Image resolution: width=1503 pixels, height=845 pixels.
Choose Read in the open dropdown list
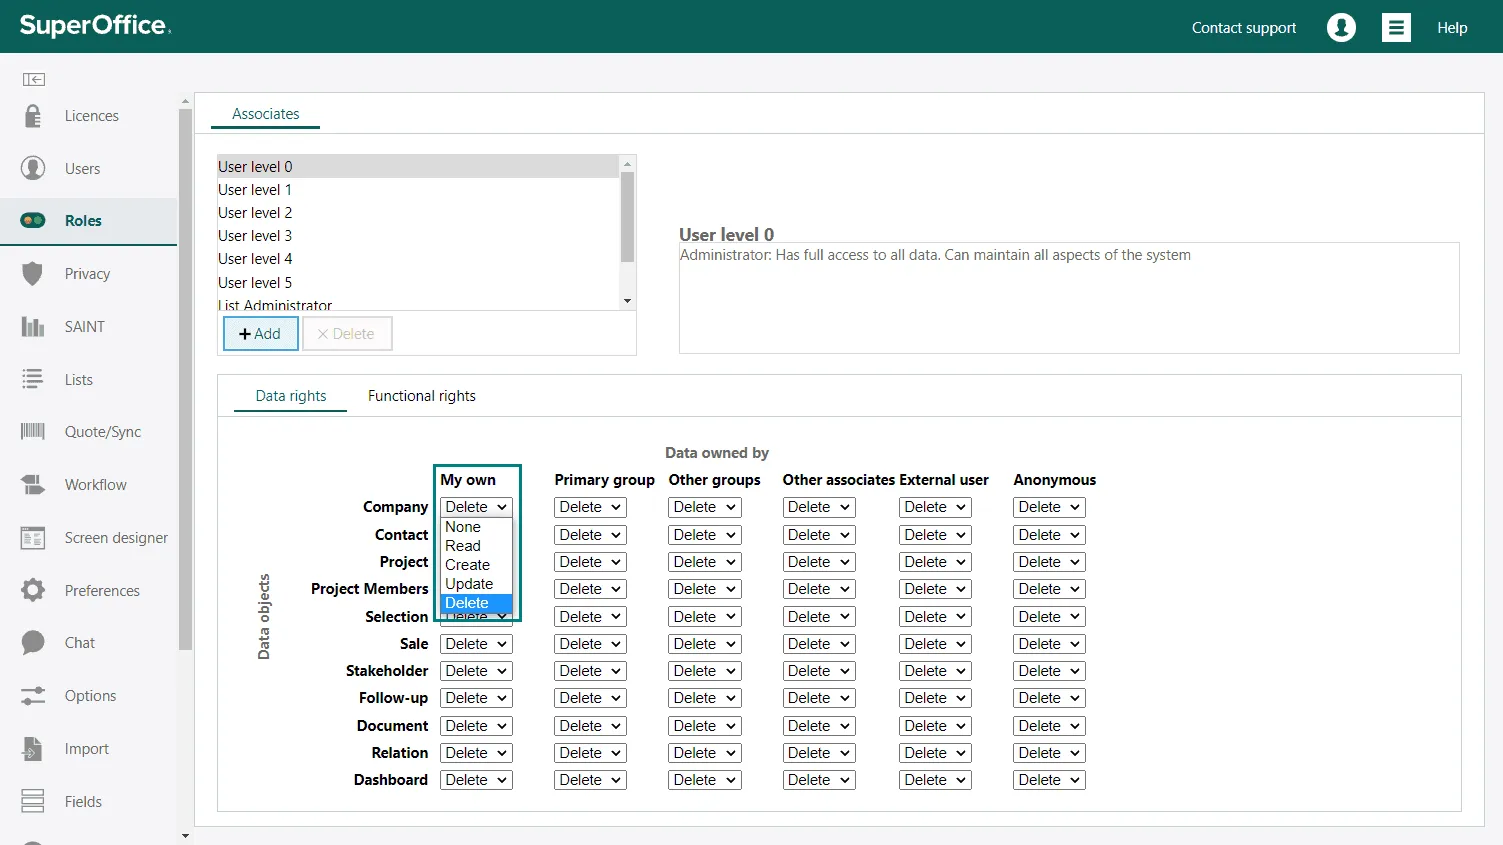(x=463, y=546)
